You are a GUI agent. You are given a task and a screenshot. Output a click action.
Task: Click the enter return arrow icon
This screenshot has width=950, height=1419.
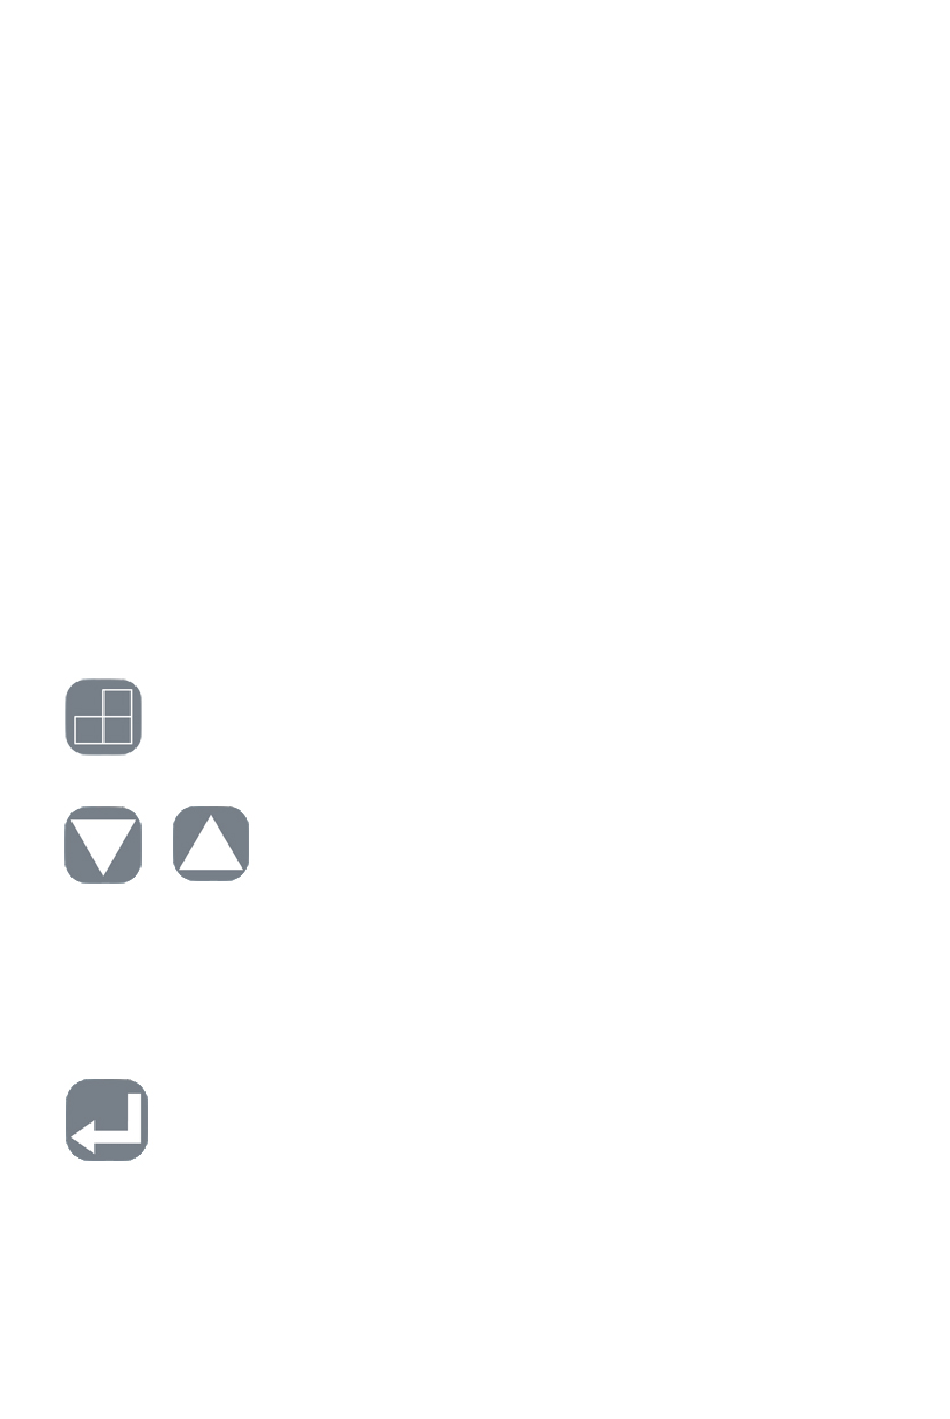107,1120
